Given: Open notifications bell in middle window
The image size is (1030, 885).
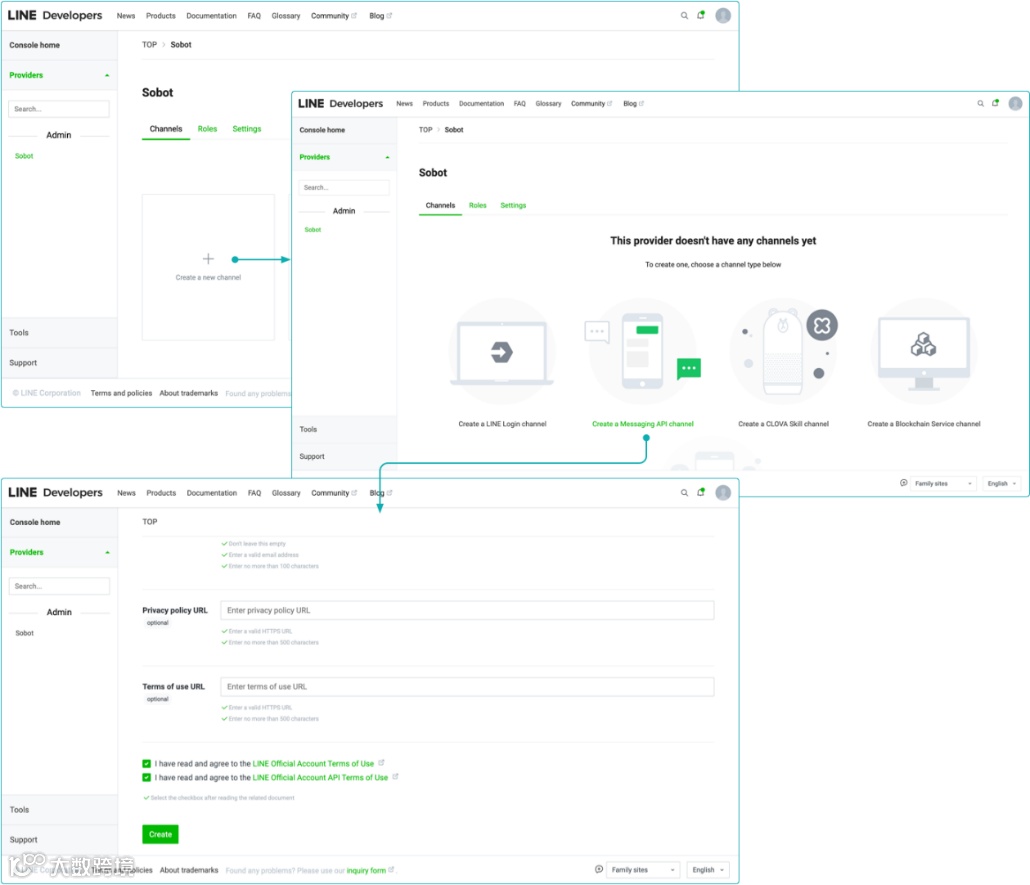Looking at the screenshot, I should 996,103.
